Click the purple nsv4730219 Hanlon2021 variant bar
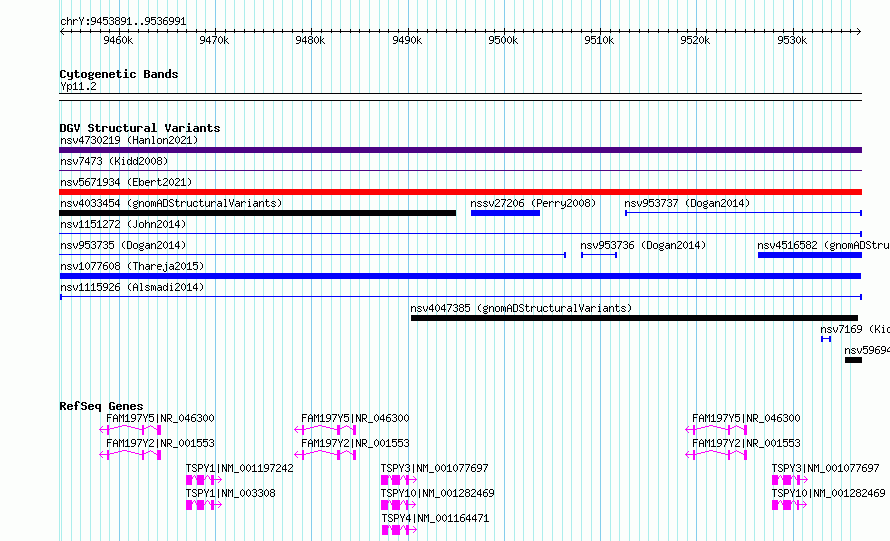 click(460, 150)
